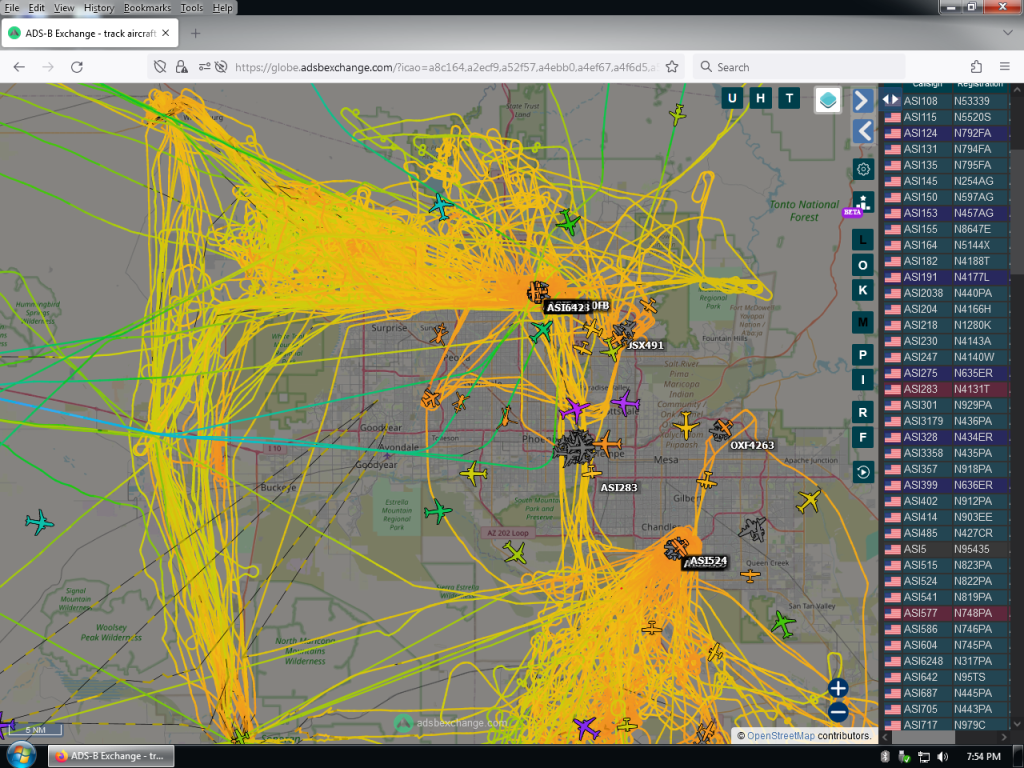The height and width of the screenshot is (768, 1024).
Task: Toggle the H map button
Action: pos(760,99)
